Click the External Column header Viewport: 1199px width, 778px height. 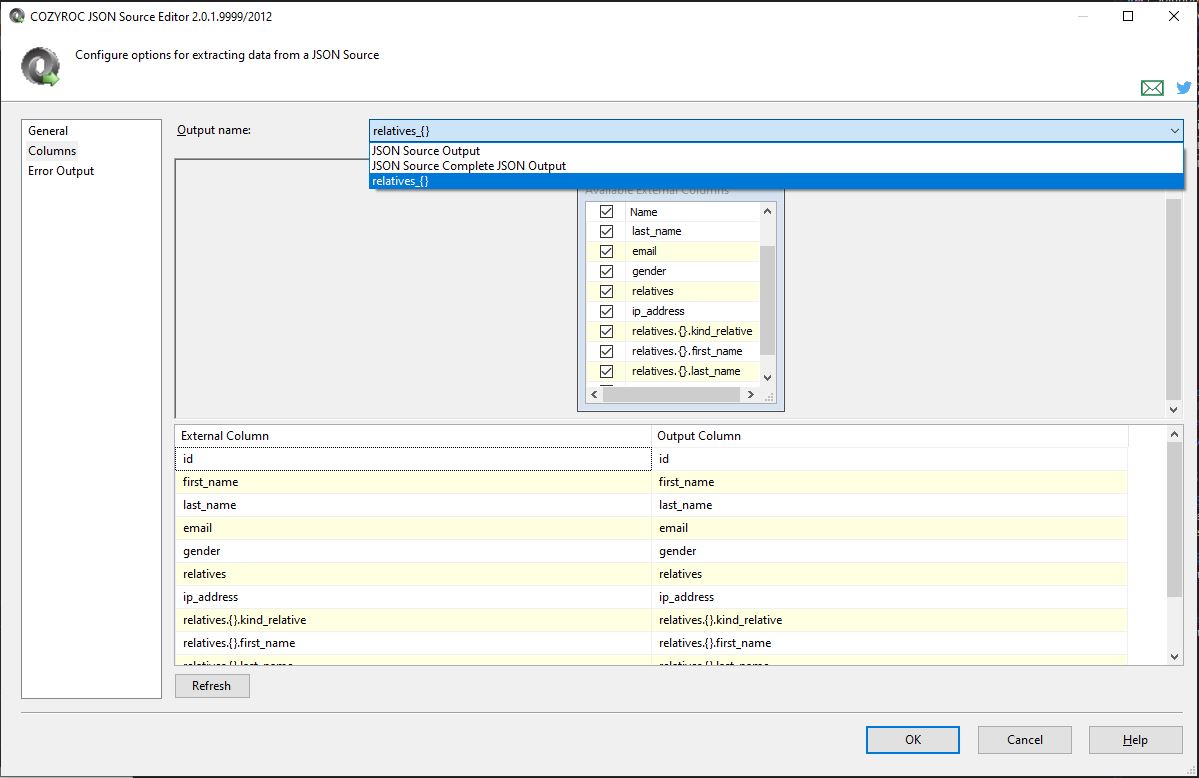click(413, 436)
